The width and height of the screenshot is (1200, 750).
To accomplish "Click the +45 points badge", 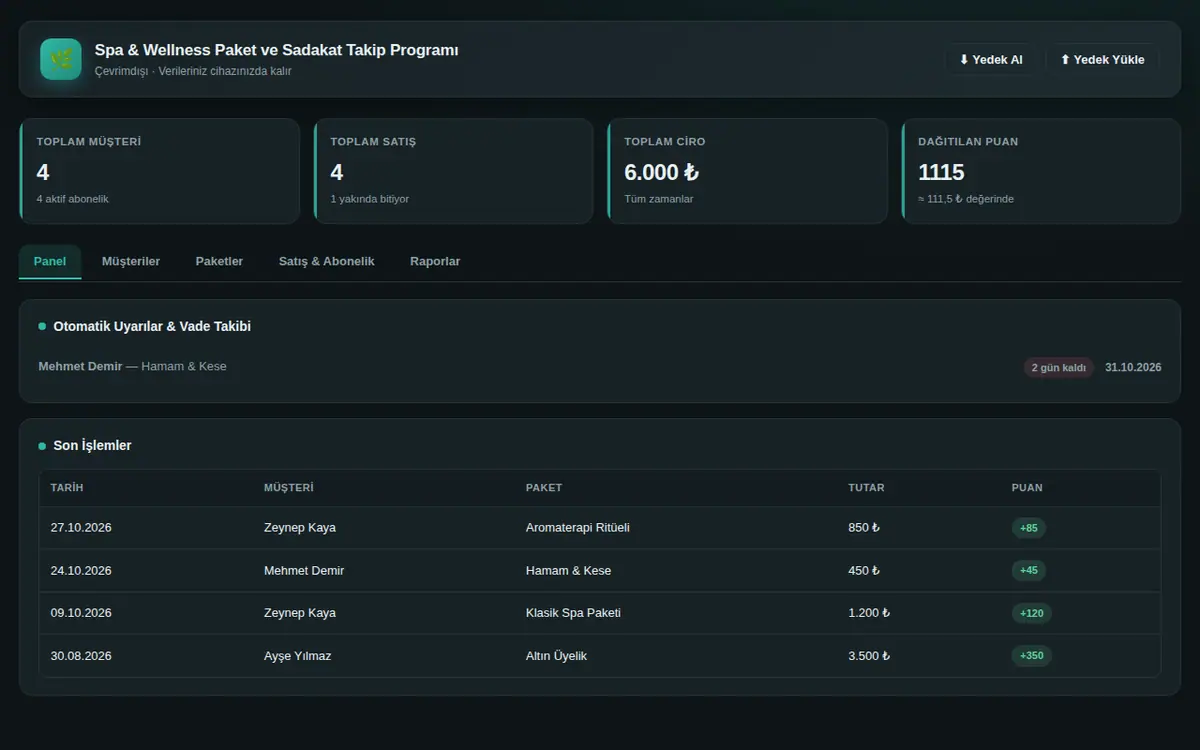I will pyautogui.click(x=1029, y=570).
